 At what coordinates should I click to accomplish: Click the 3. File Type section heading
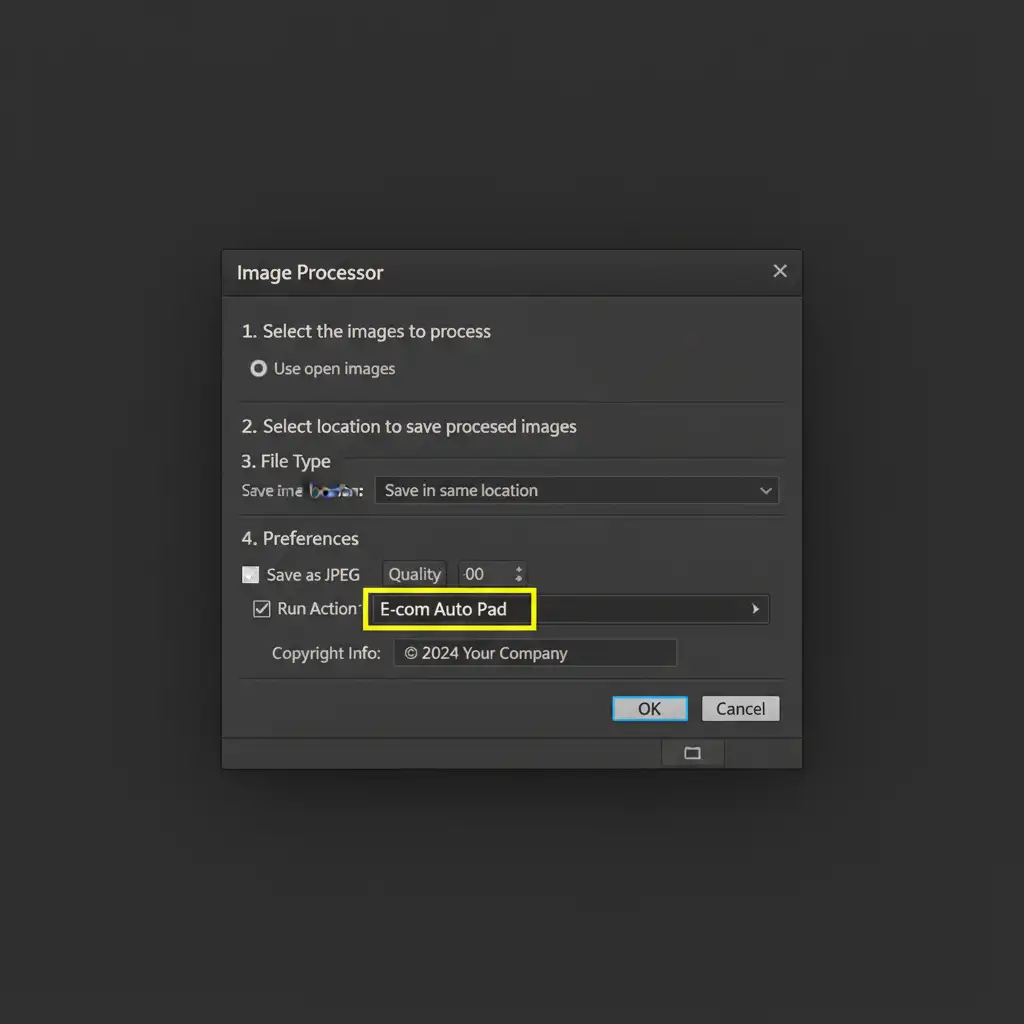(286, 461)
